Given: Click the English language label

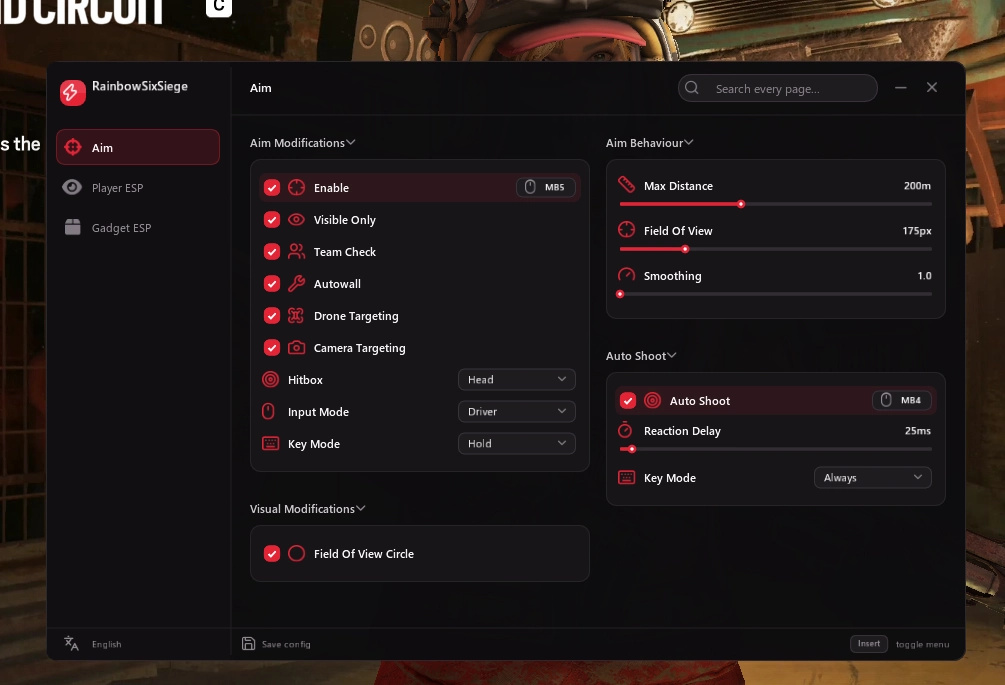Looking at the screenshot, I should pos(106,644).
